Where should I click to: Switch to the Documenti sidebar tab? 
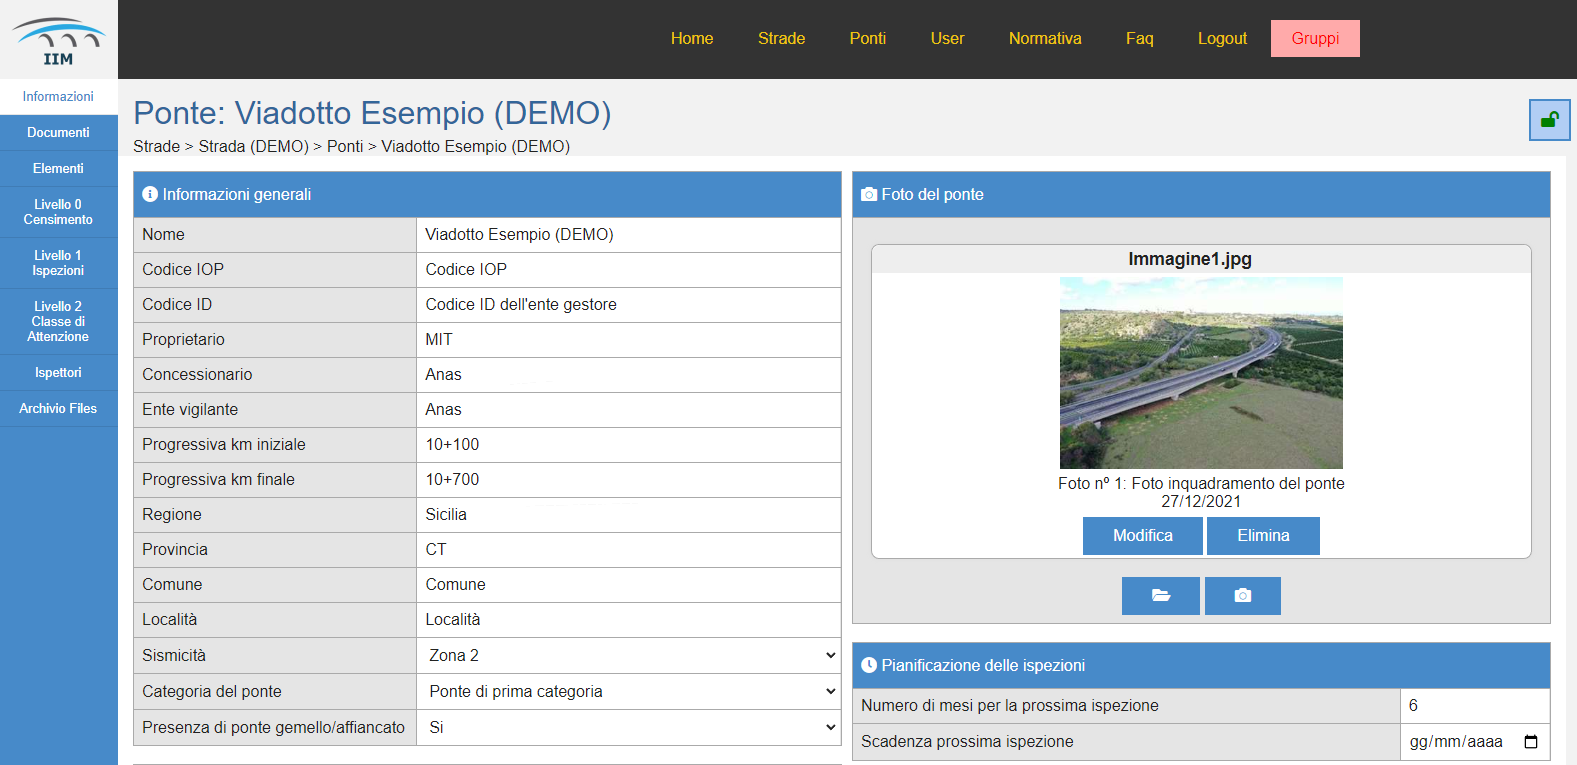pyautogui.click(x=58, y=133)
